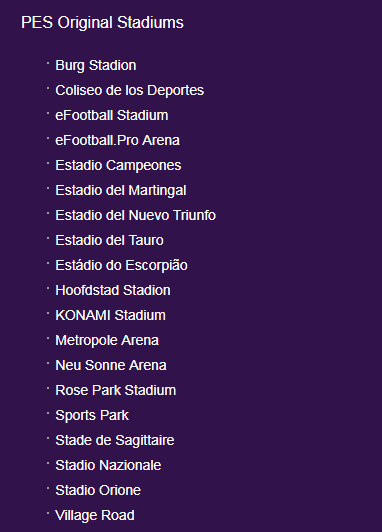382x532 pixels.
Task: Select Burg Stadion from the list
Action: pos(96,65)
